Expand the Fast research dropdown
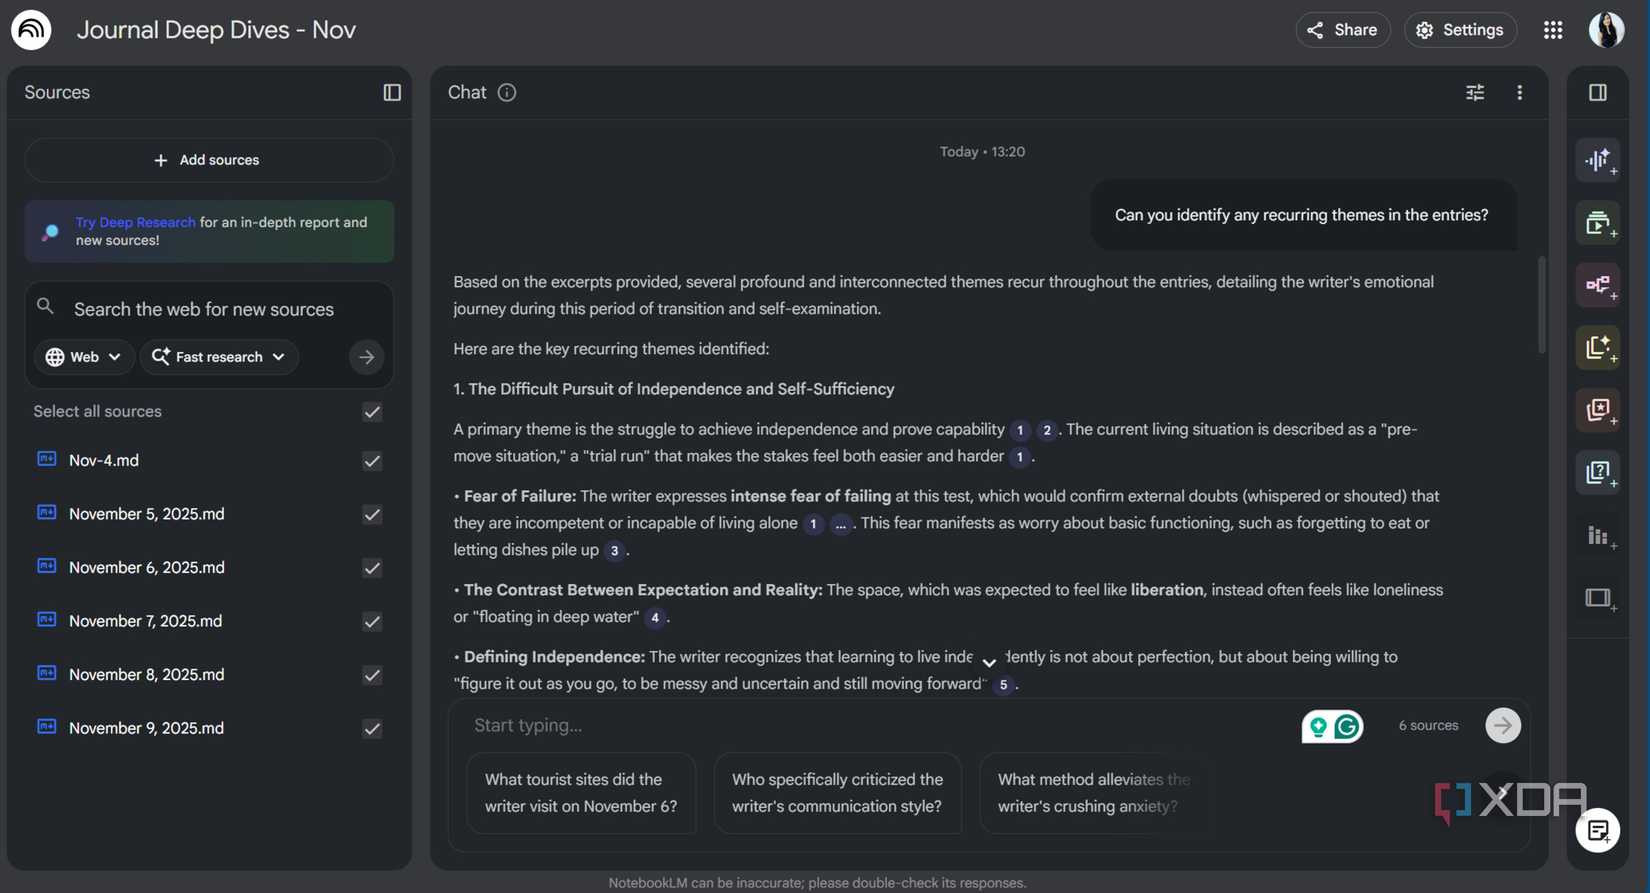 (219, 356)
